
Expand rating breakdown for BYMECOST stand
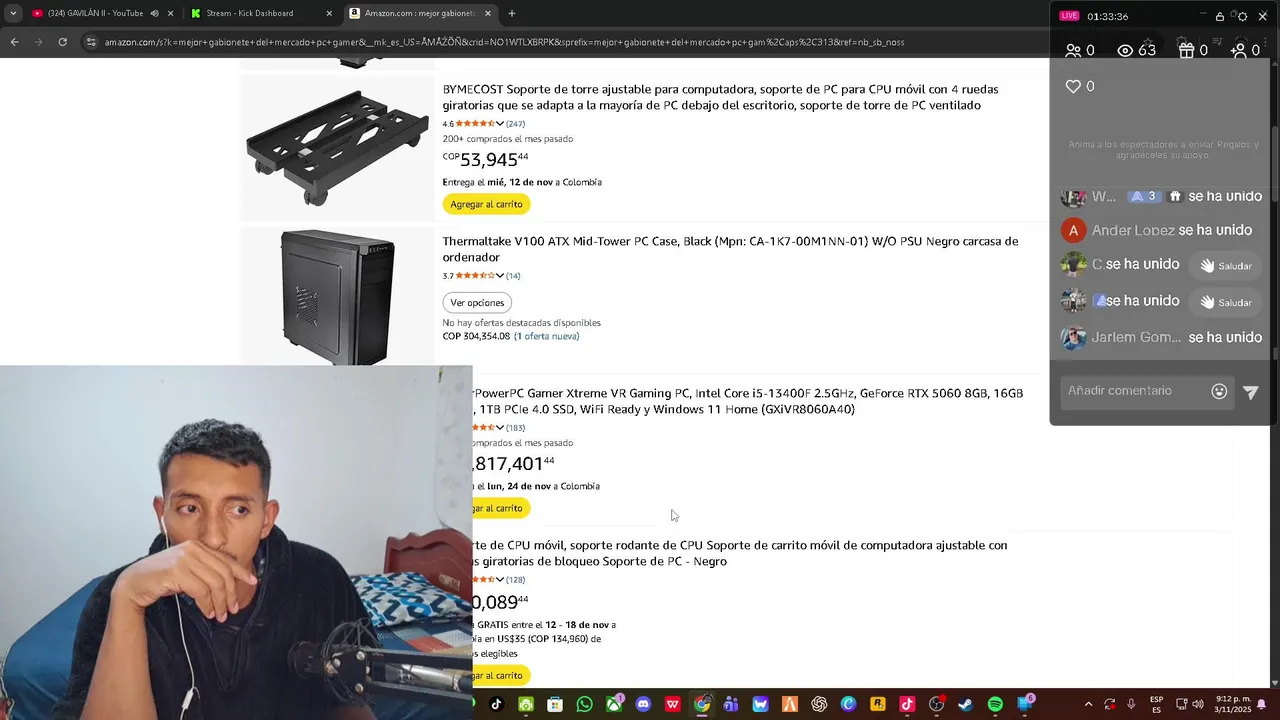click(x=500, y=124)
